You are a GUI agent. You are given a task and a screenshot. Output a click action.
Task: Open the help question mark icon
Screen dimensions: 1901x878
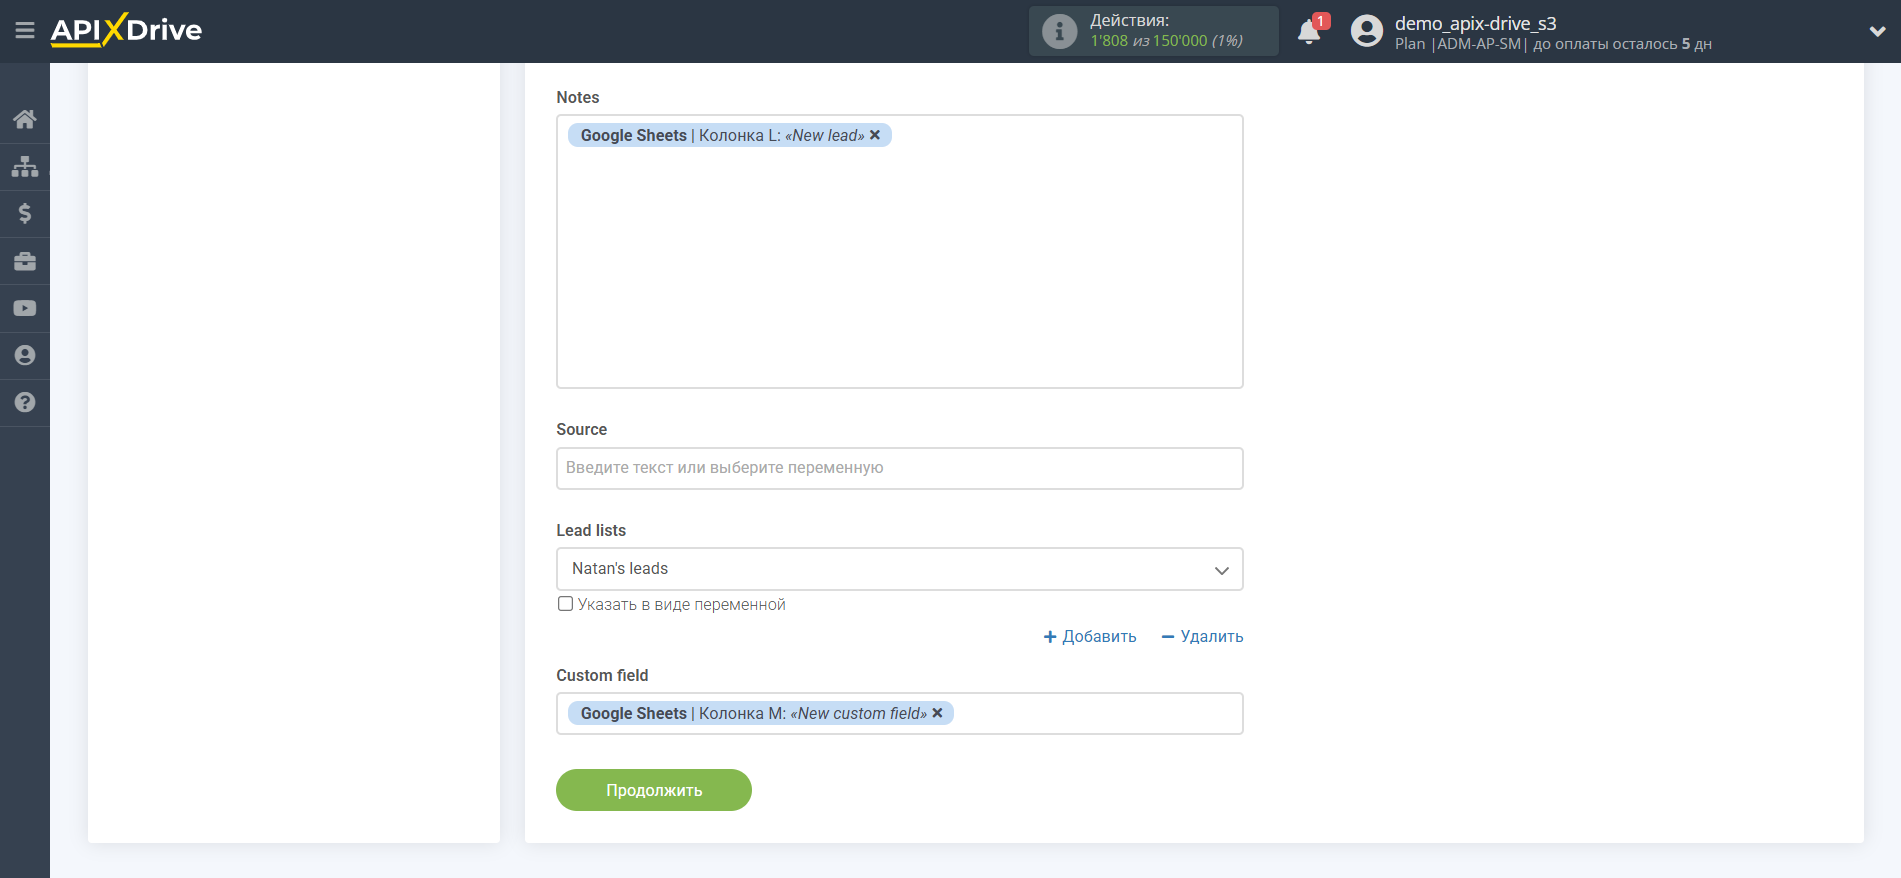25,403
